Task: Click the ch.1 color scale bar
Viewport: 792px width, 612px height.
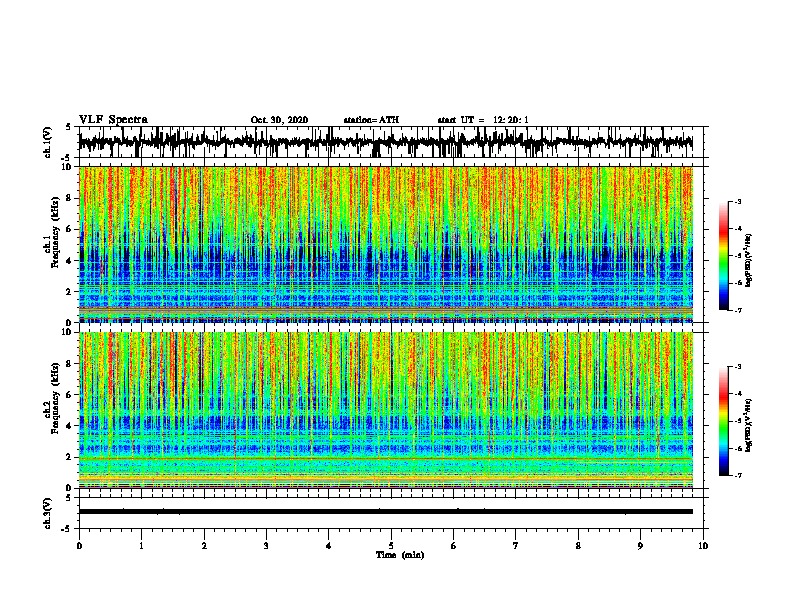Action: coord(723,256)
